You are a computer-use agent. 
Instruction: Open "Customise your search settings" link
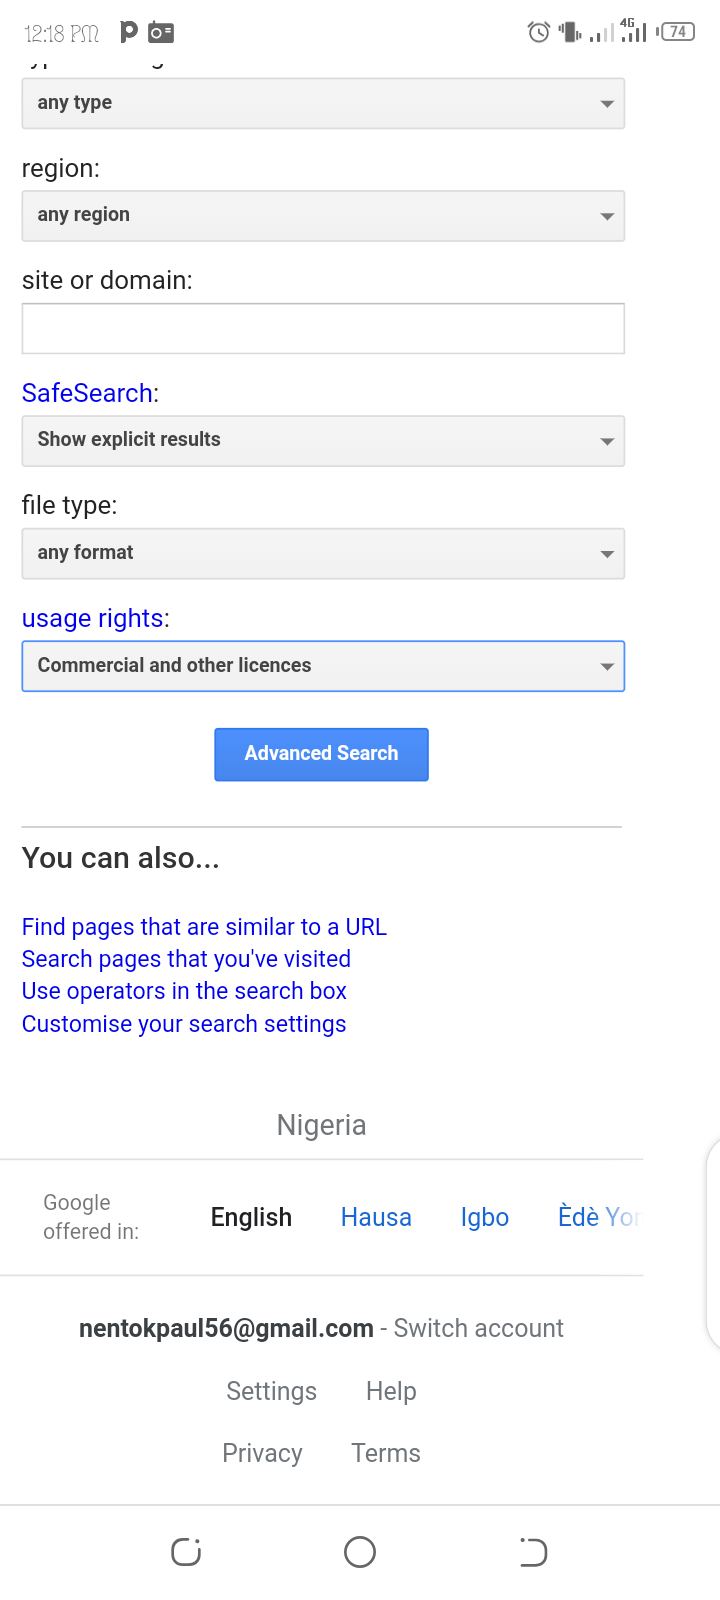pyautogui.click(x=184, y=1024)
